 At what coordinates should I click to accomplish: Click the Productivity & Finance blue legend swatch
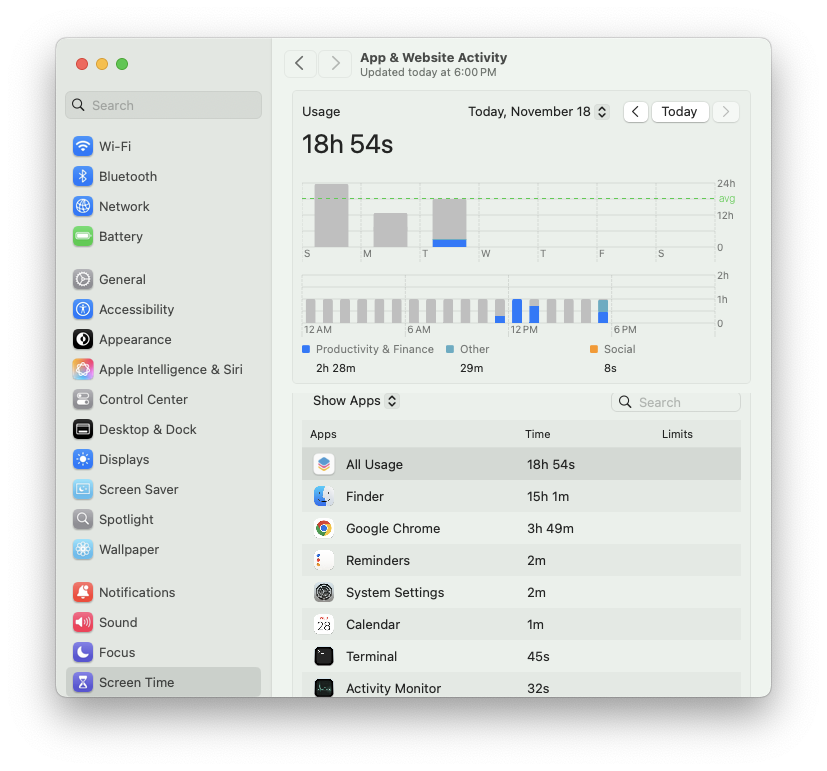tap(306, 349)
